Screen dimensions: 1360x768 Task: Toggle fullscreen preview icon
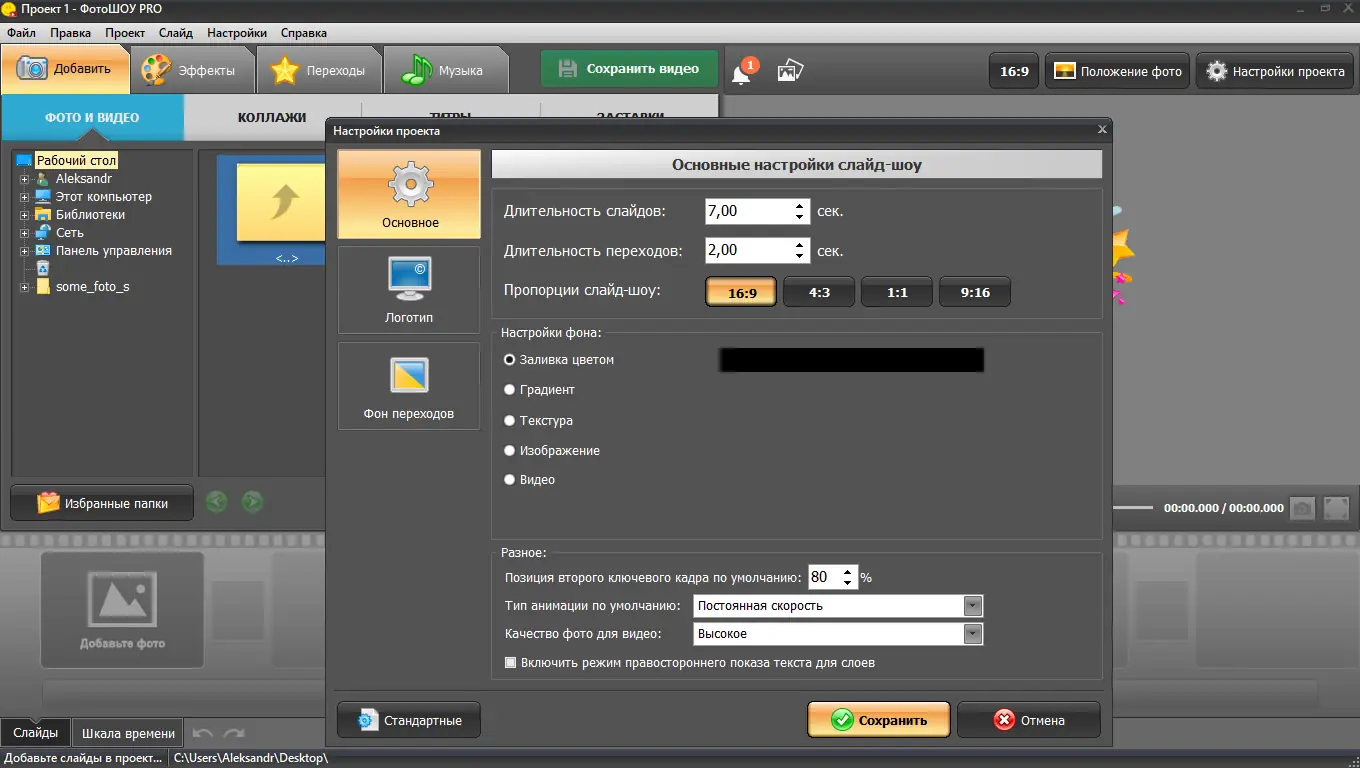[1336, 508]
